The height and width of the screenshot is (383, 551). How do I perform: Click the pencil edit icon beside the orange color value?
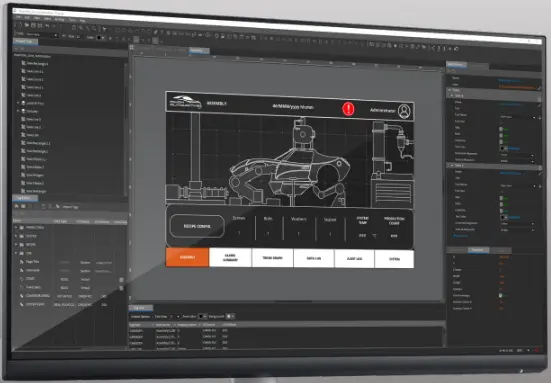point(539,88)
